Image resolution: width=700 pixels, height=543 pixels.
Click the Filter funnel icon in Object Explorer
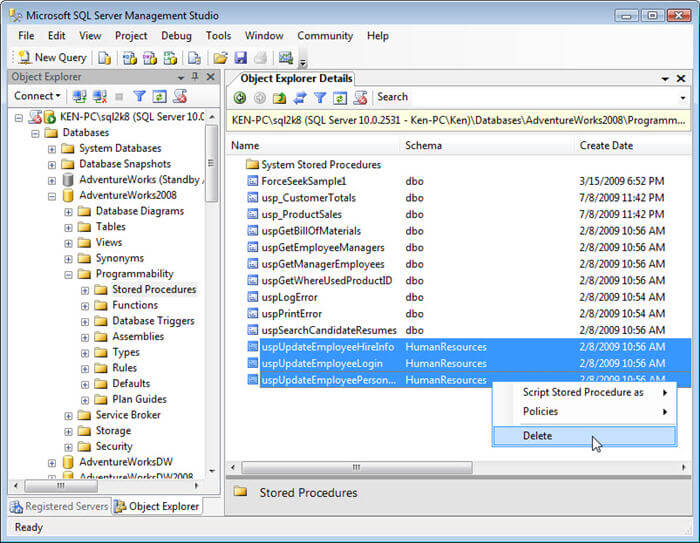point(140,96)
